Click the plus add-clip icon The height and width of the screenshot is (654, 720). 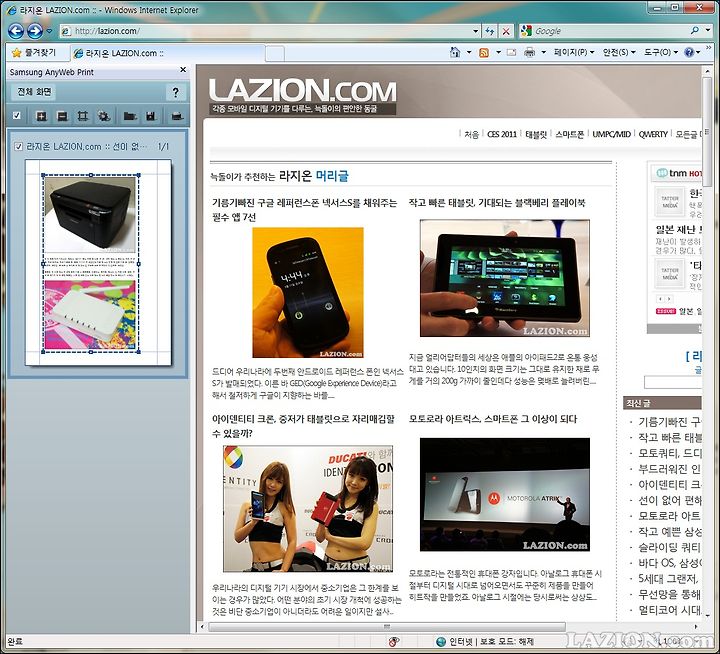[x=41, y=116]
